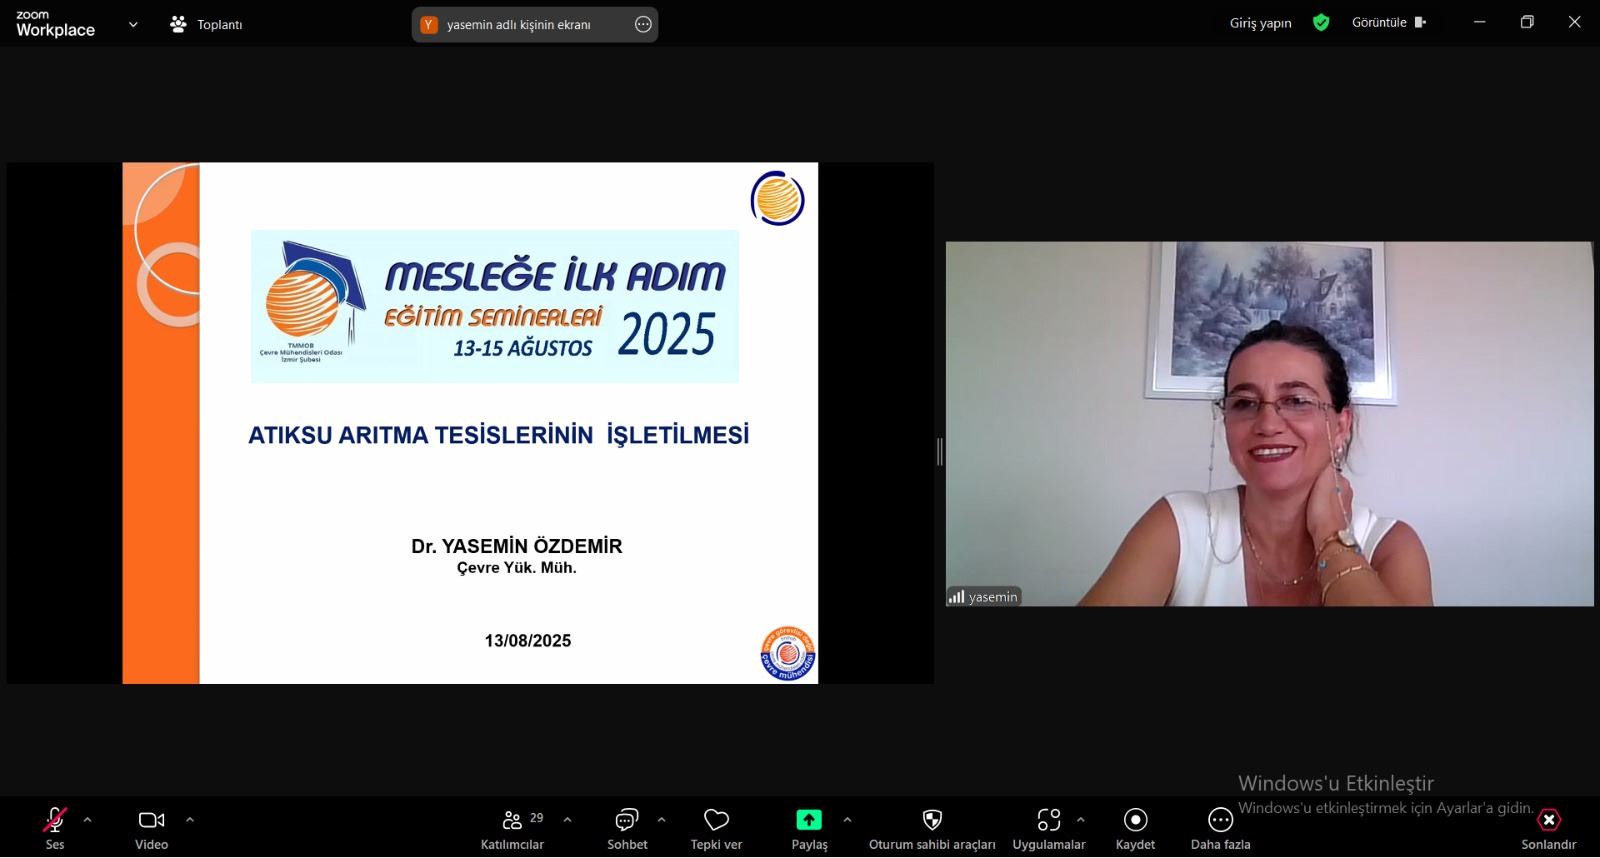Click the Tepki ver heart icon

tap(716, 821)
